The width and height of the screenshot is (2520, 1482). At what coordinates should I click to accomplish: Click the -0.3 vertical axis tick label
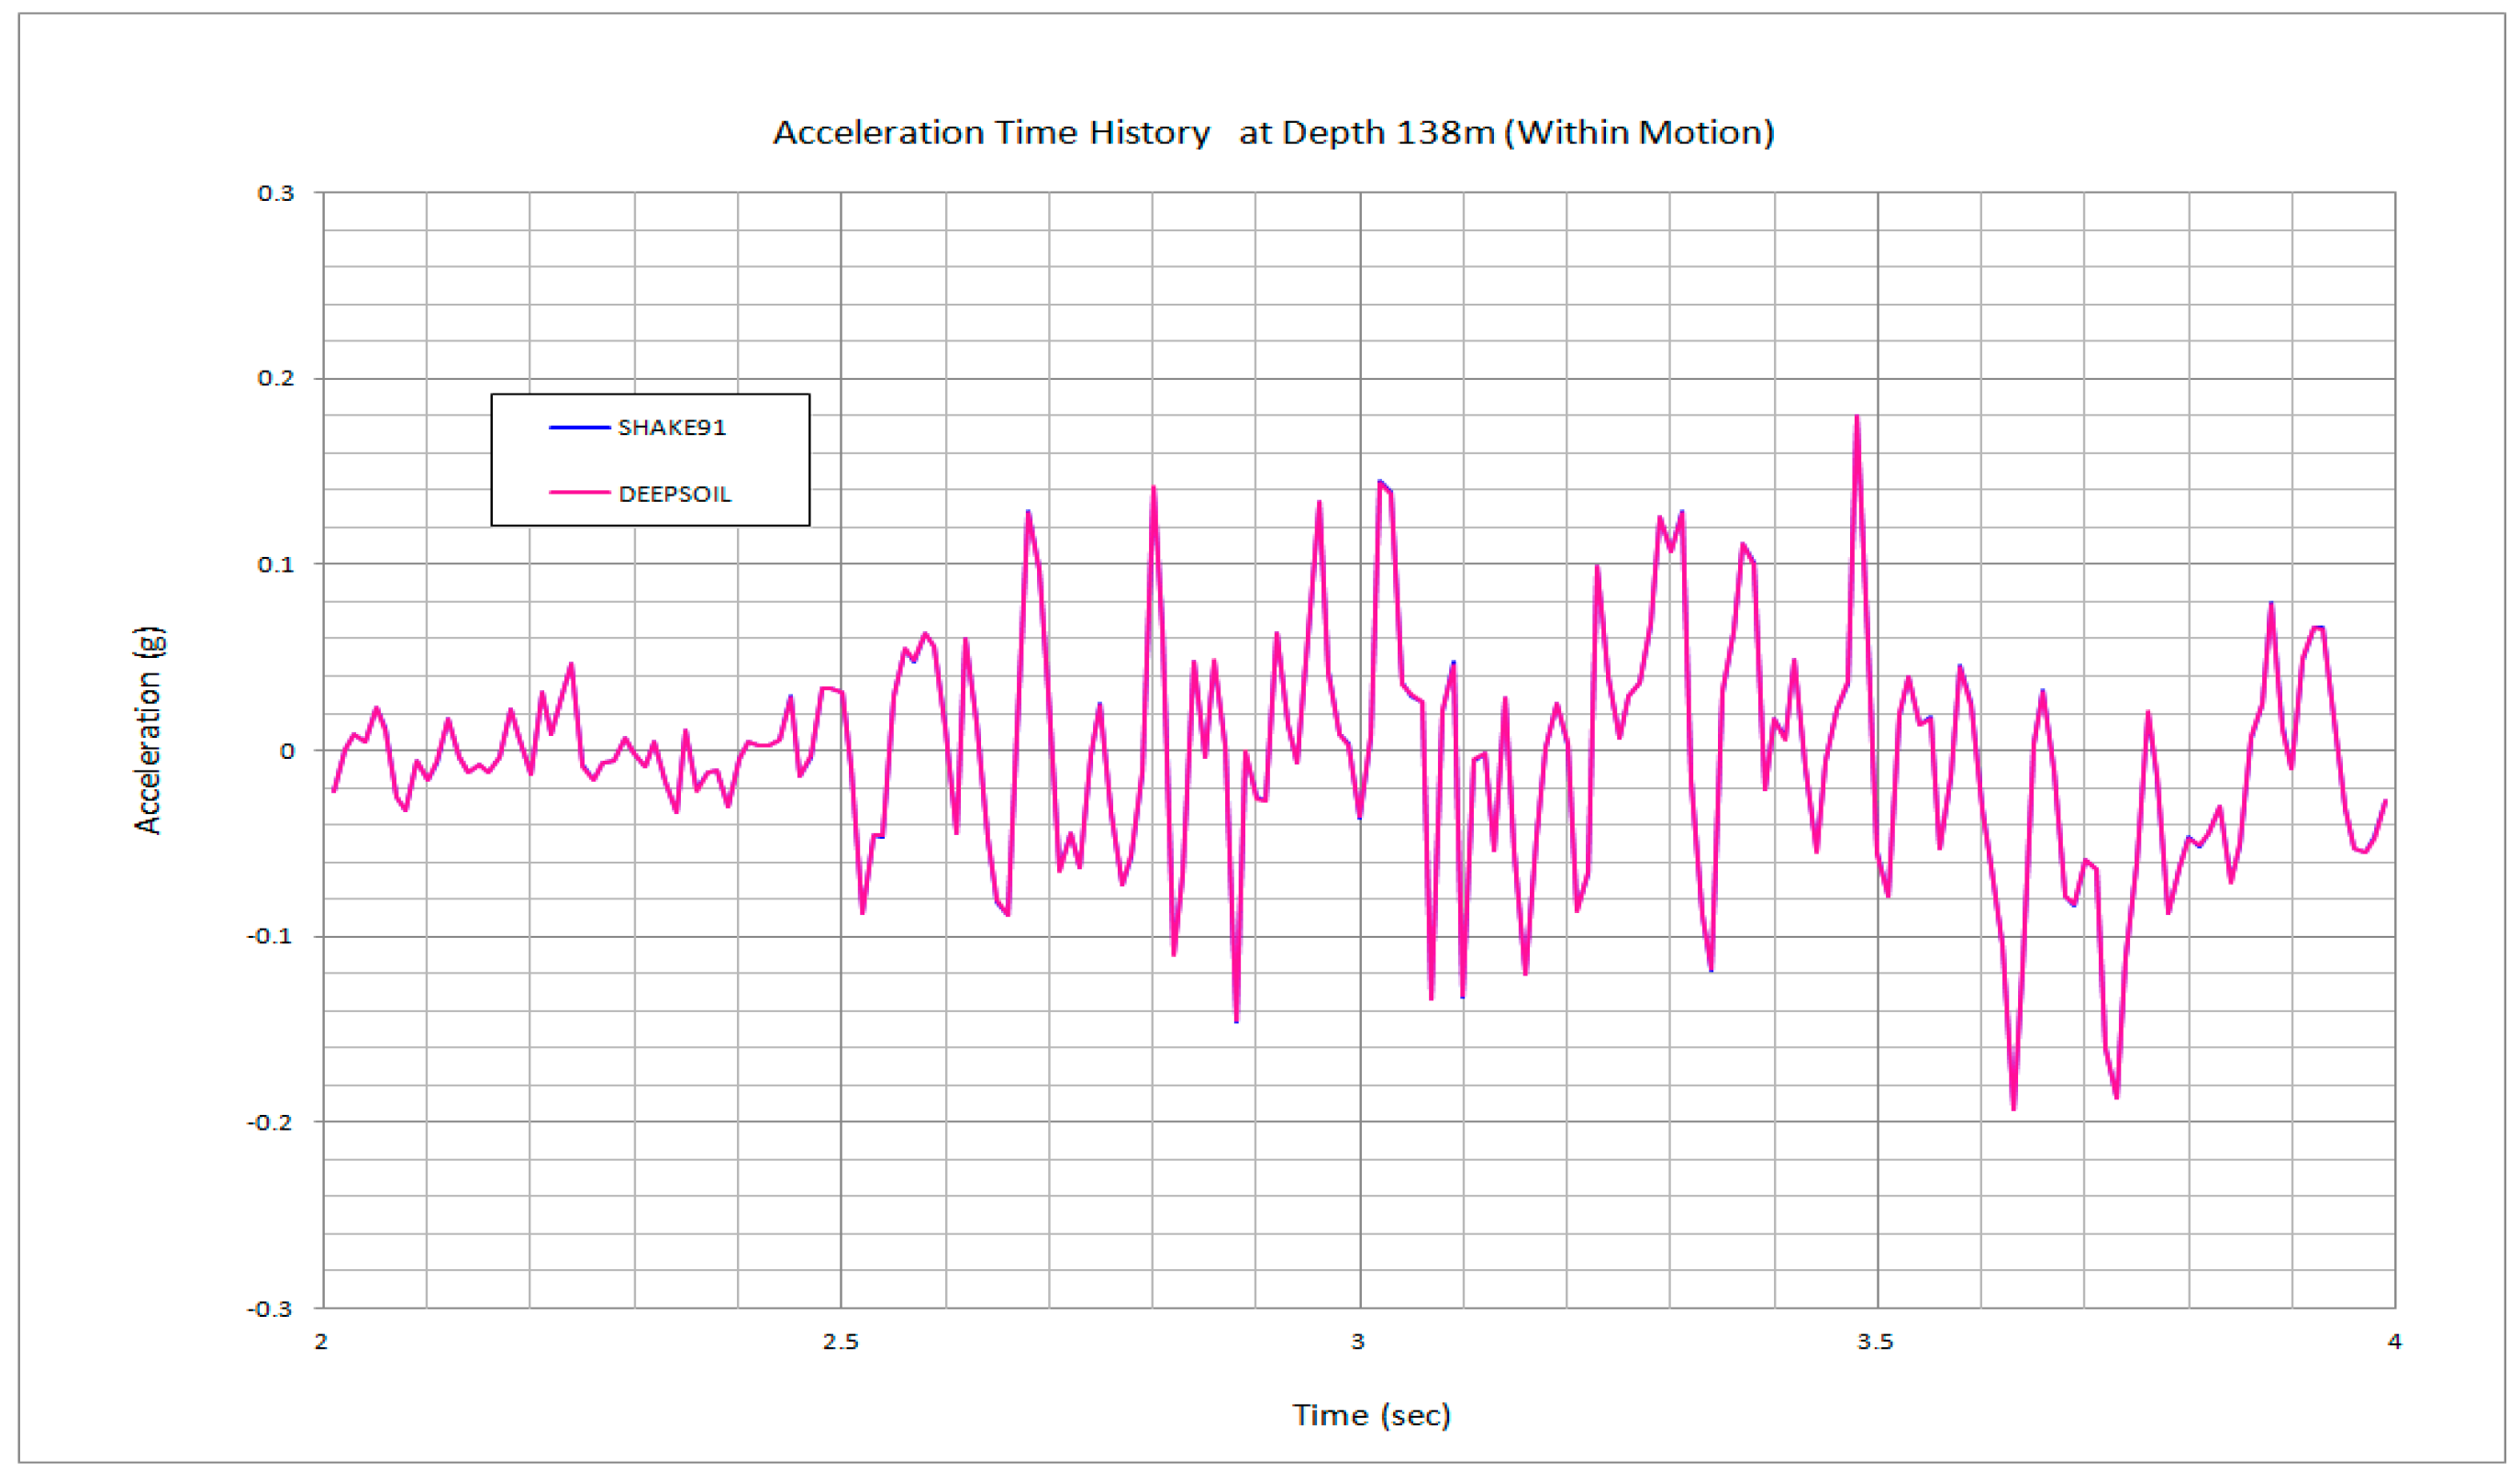coord(270,1310)
